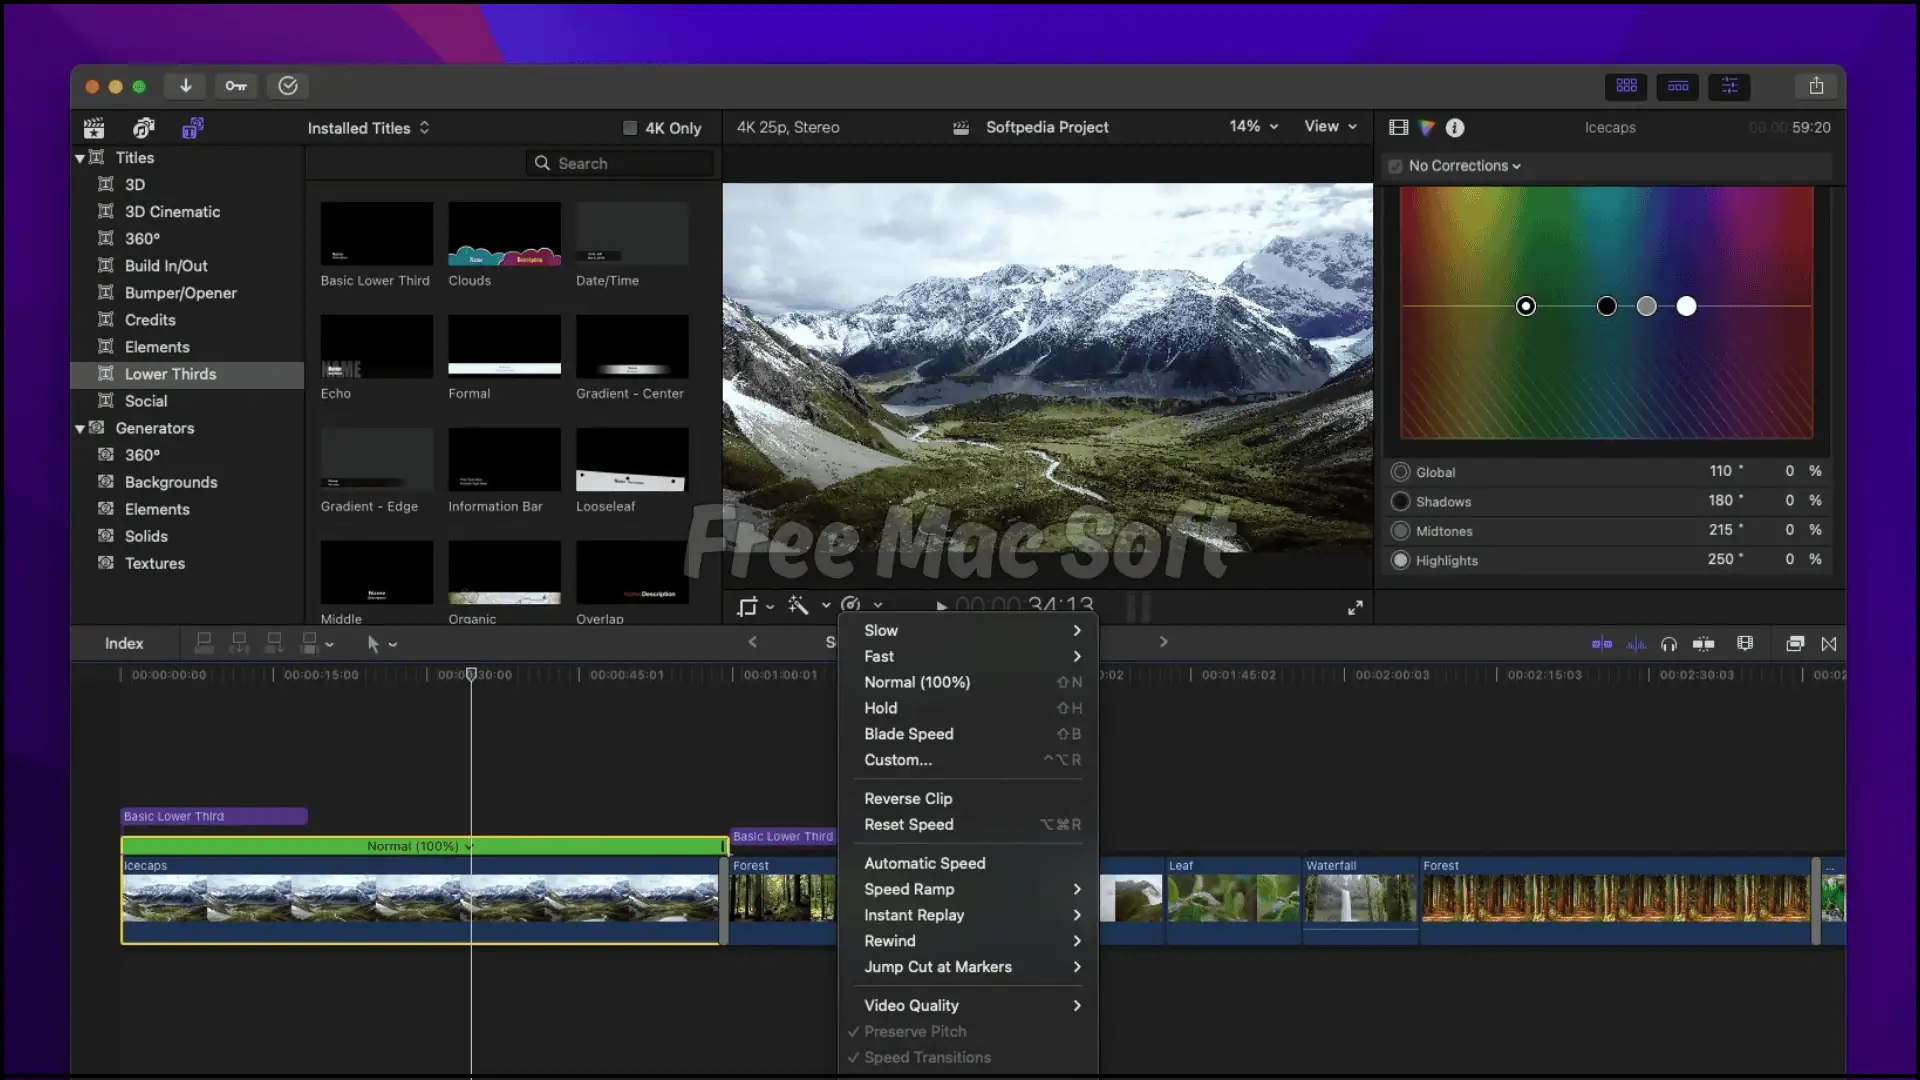Viewport: 1920px width, 1080px height.
Task: Toggle Speed Transitions option
Action: coord(930,1057)
